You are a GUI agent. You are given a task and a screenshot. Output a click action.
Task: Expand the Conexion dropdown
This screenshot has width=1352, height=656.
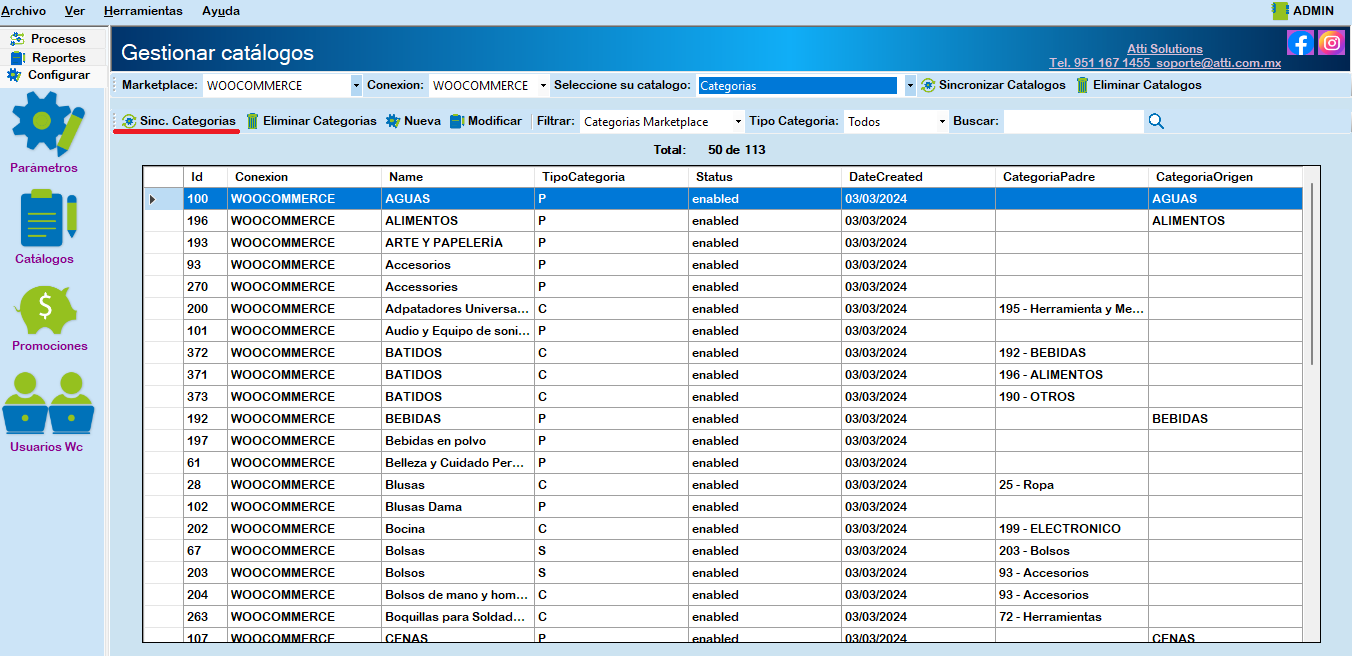pos(543,86)
